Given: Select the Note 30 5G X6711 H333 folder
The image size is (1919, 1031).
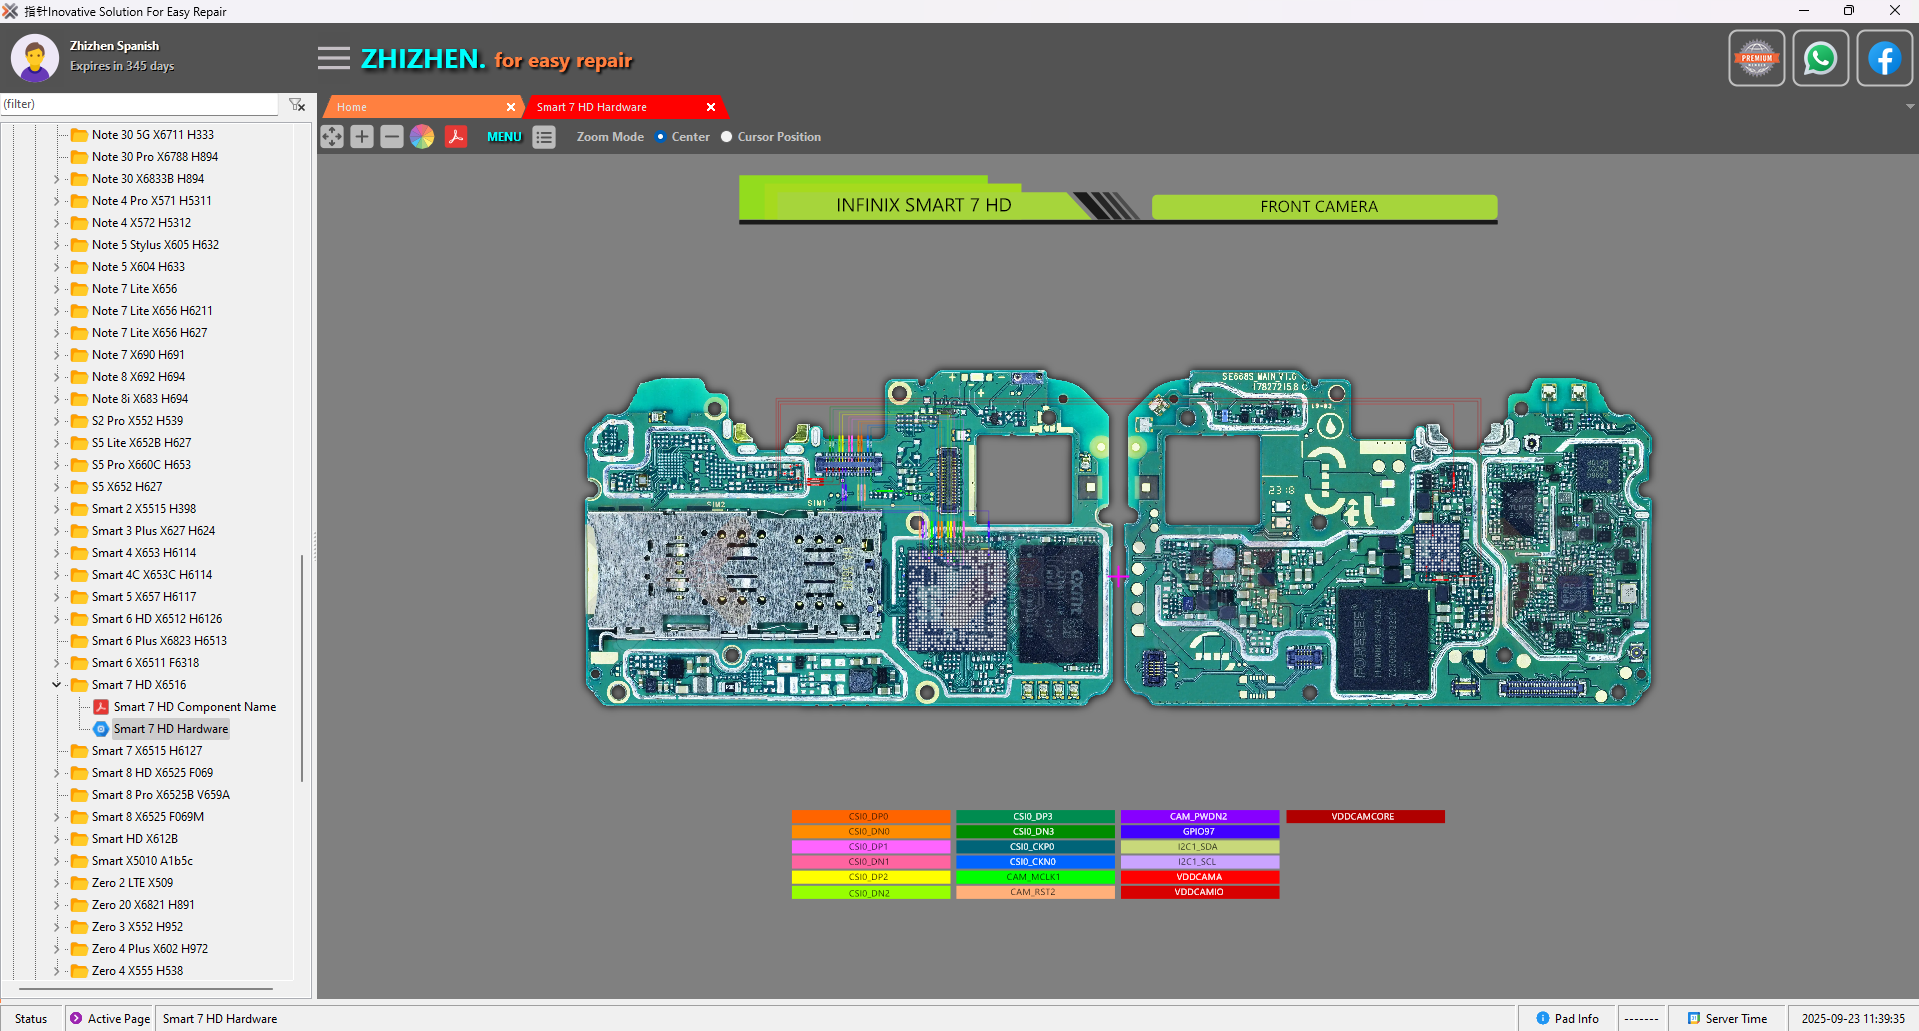Looking at the screenshot, I should [x=152, y=135].
